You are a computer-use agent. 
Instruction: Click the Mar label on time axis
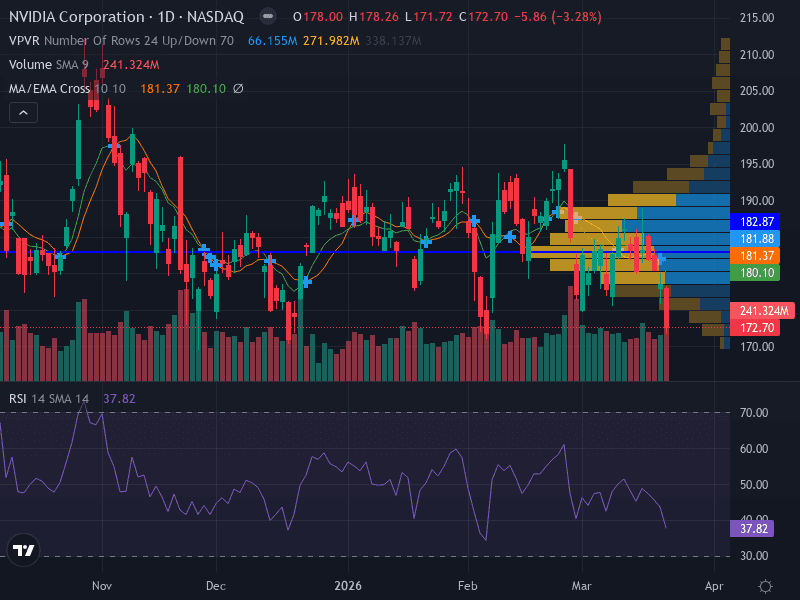[582, 586]
